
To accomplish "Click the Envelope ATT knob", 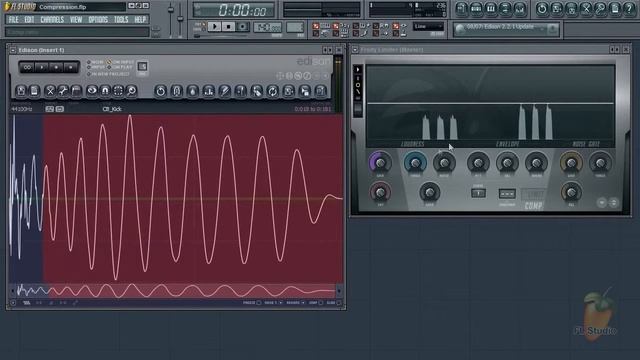I will (x=478, y=162).
